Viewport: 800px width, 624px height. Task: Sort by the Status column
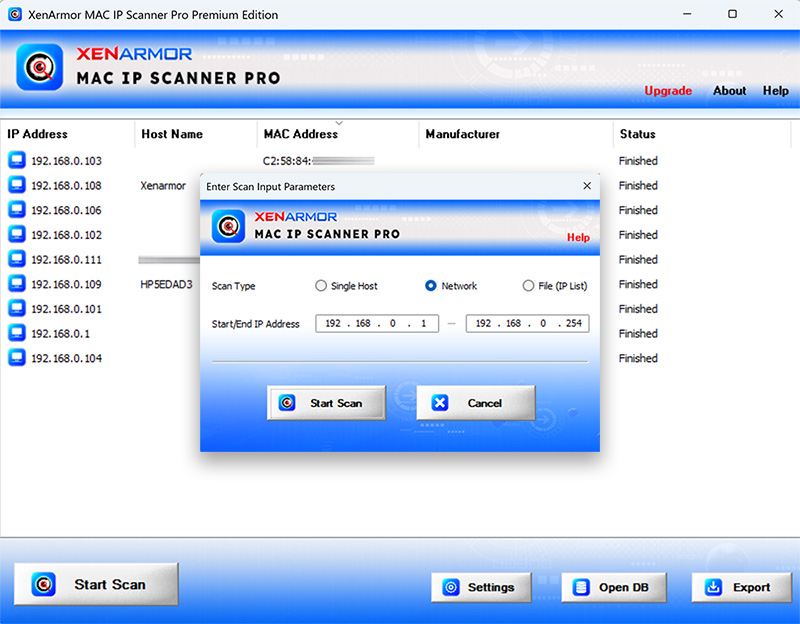702,134
